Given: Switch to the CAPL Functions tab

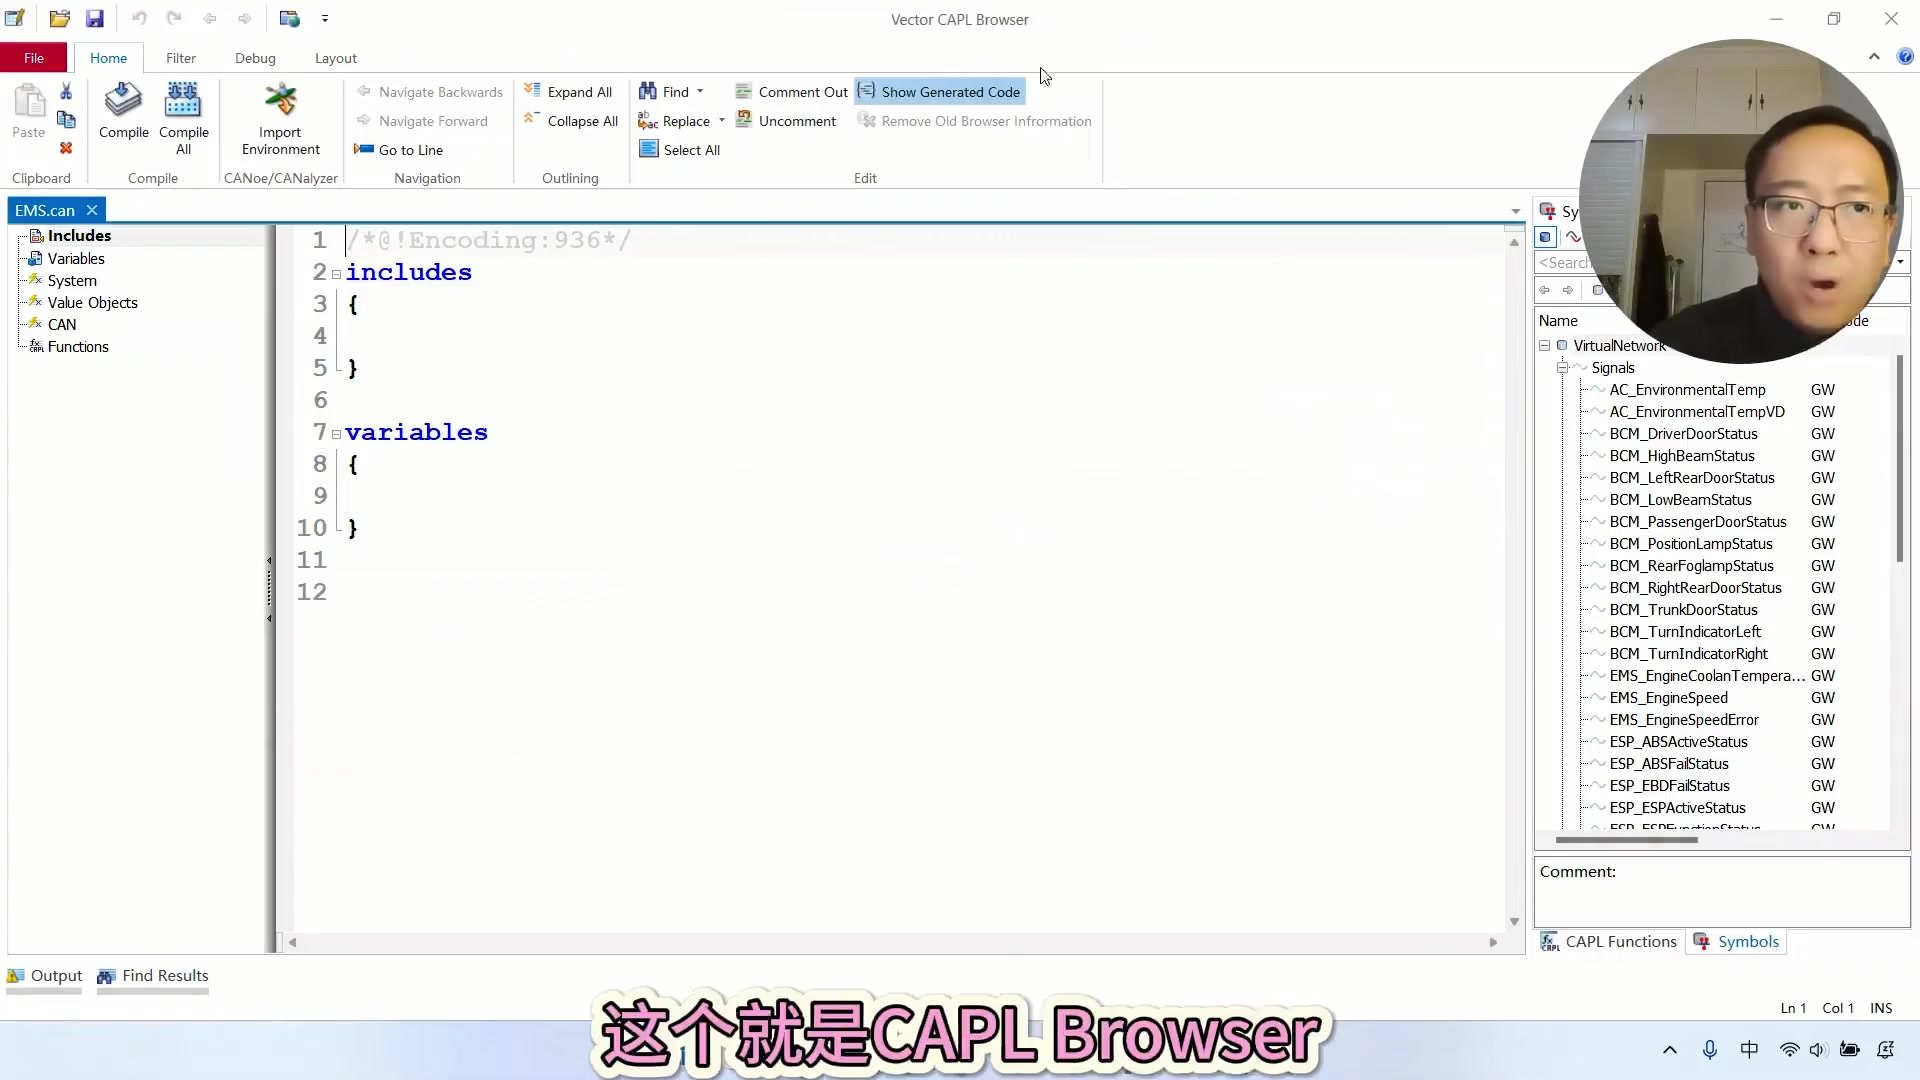Looking at the screenshot, I should 1609,942.
